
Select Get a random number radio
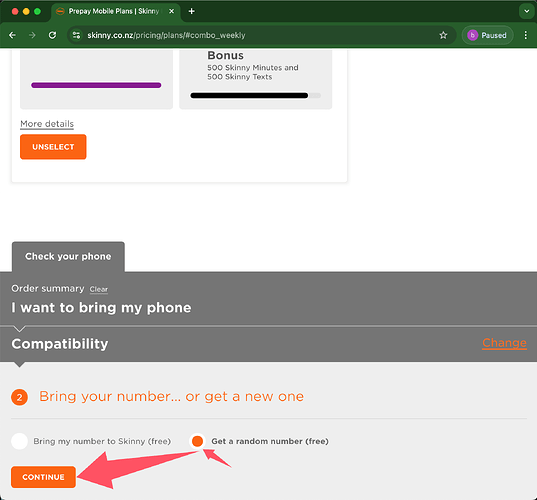tap(197, 441)
